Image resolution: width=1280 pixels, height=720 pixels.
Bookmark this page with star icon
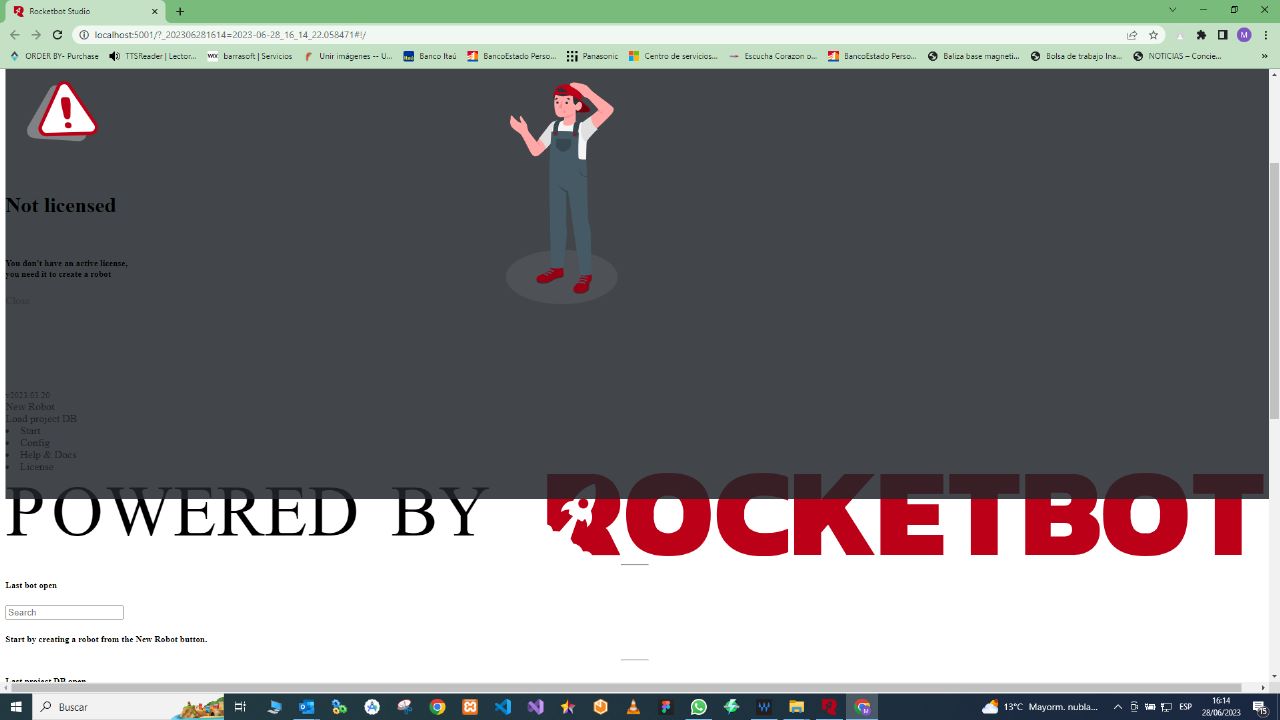[x=1153, y=35]
